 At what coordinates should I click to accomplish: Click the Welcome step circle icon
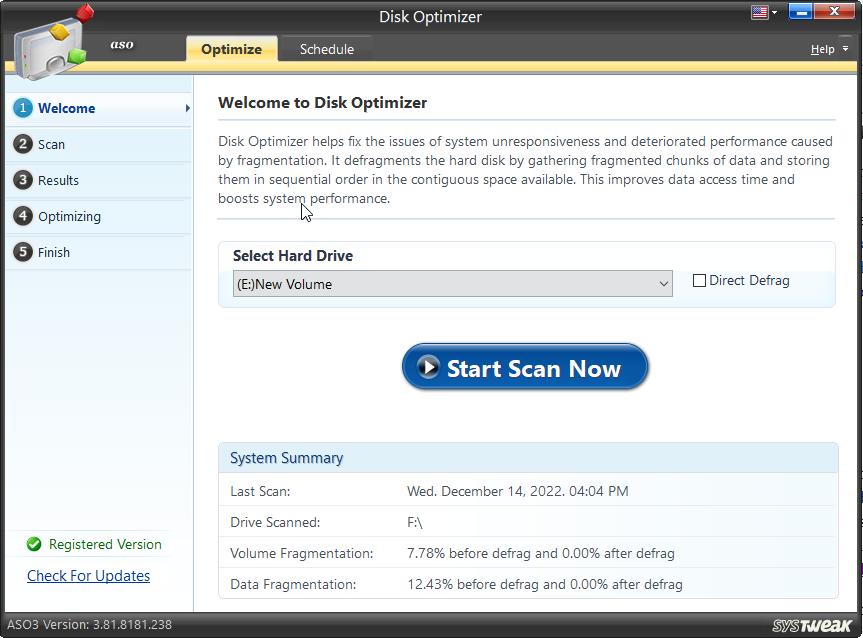coord(22,108)
